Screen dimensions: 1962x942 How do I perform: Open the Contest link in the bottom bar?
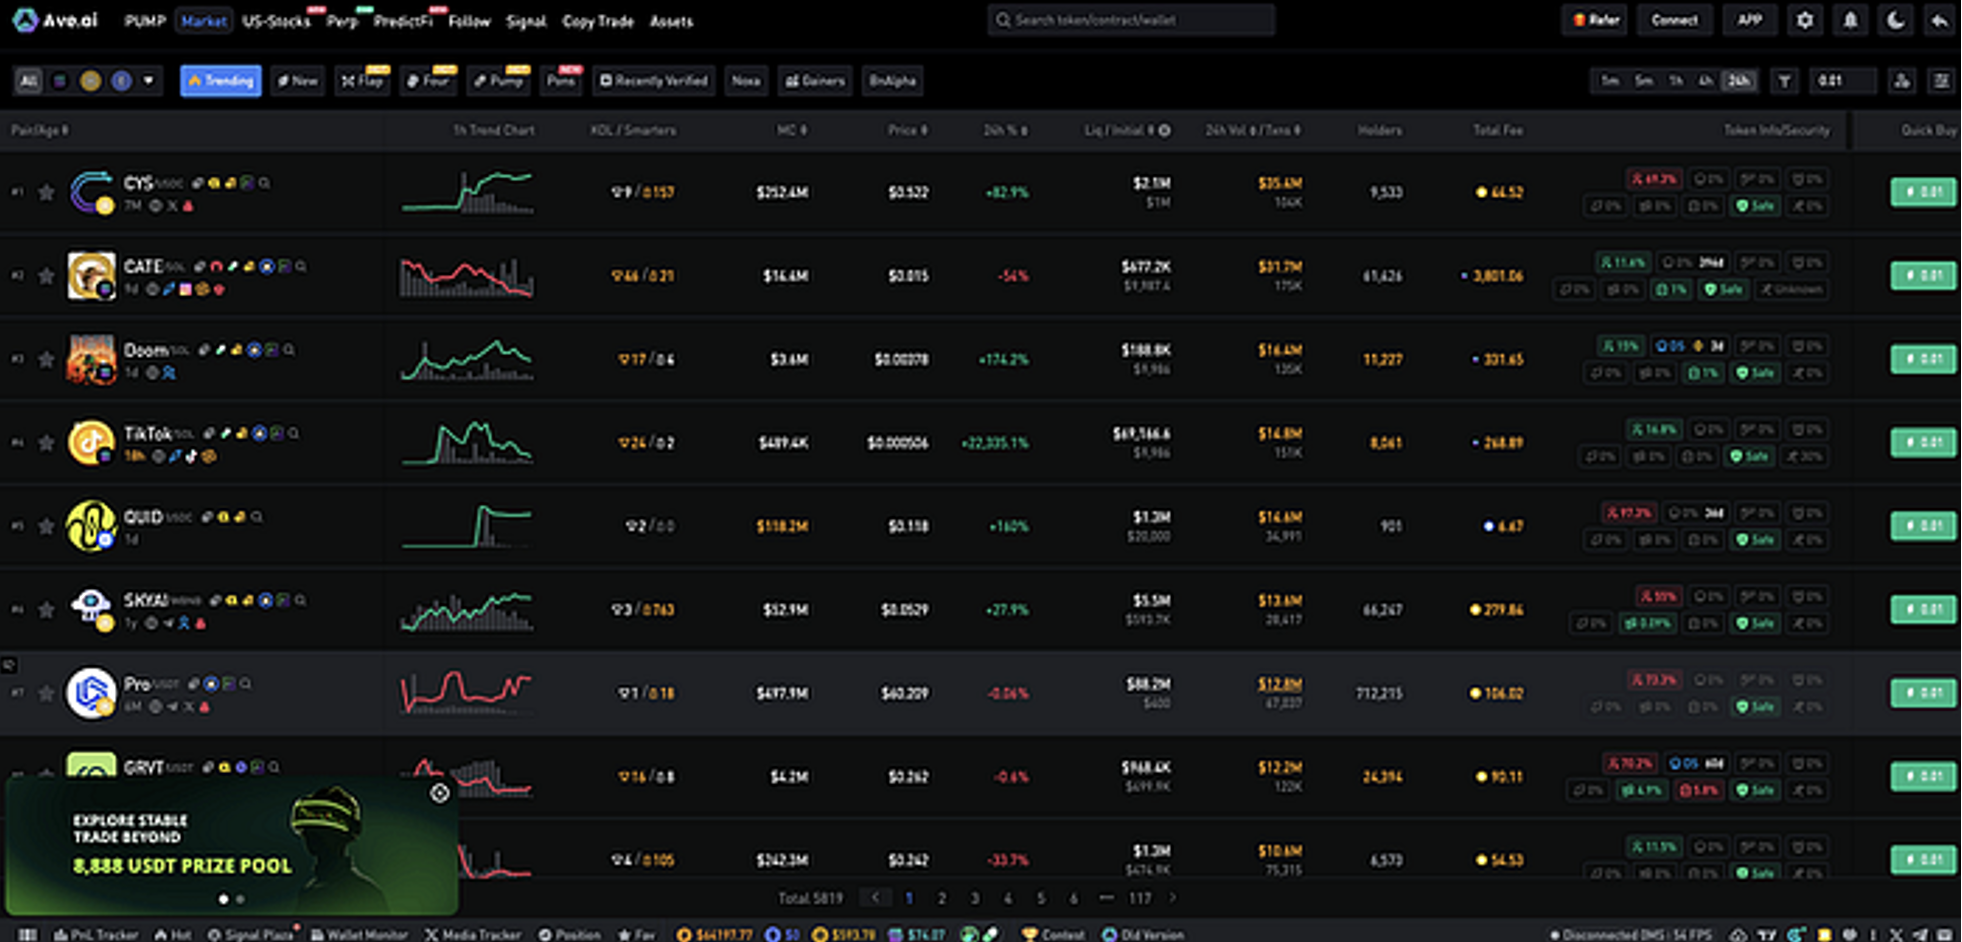pyautogui.click(x=1052, y=934)
